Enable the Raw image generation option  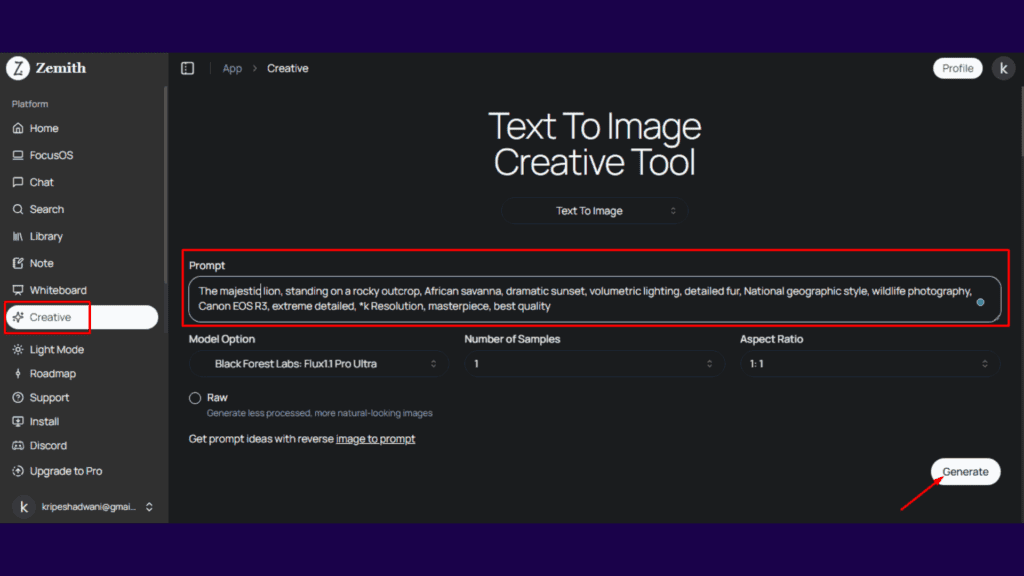click(195, 398)
